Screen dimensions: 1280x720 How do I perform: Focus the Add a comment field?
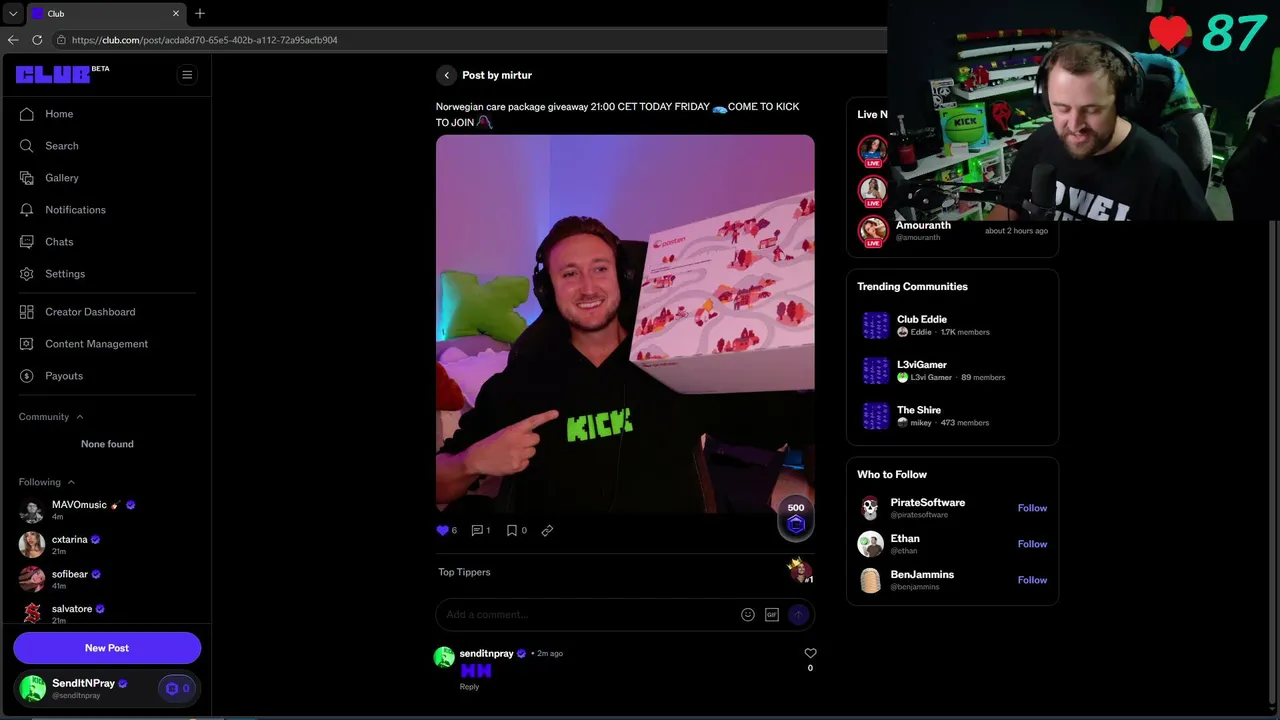(588, 615)
